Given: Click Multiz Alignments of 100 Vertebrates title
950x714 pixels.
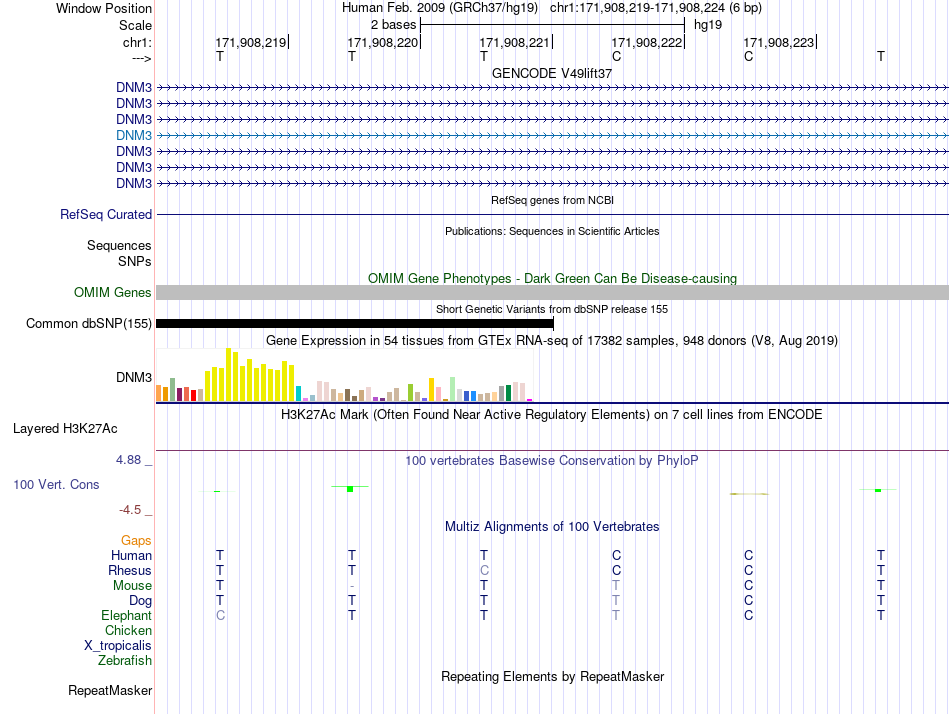Looking at the screenshot, I should tap(552, 527).
